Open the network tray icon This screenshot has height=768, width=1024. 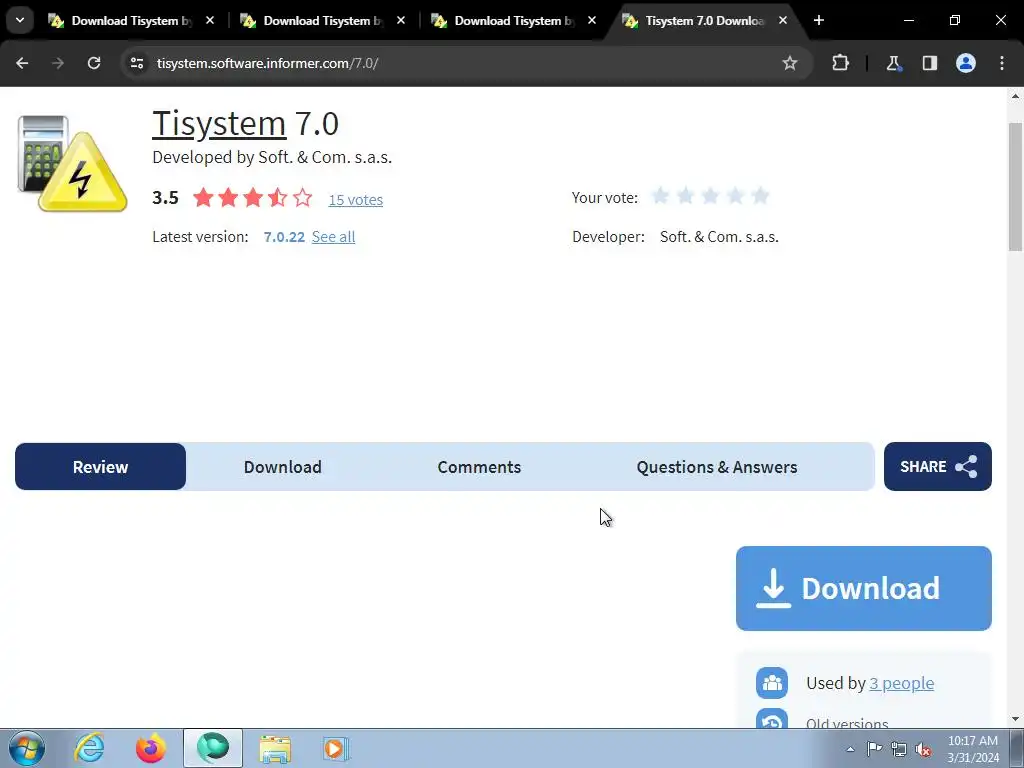[x=899, y=749]
